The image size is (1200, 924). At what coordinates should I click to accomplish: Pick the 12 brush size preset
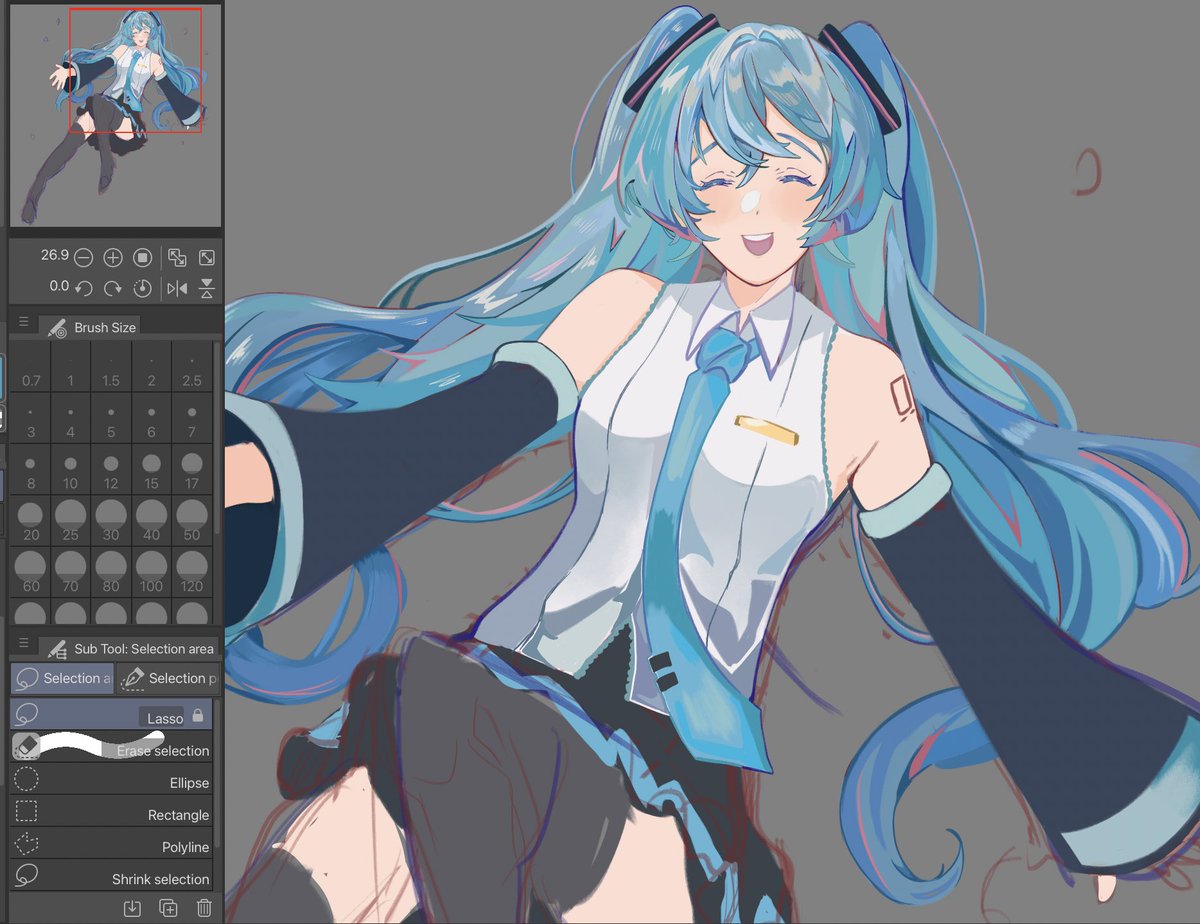(x=111, y=470)
